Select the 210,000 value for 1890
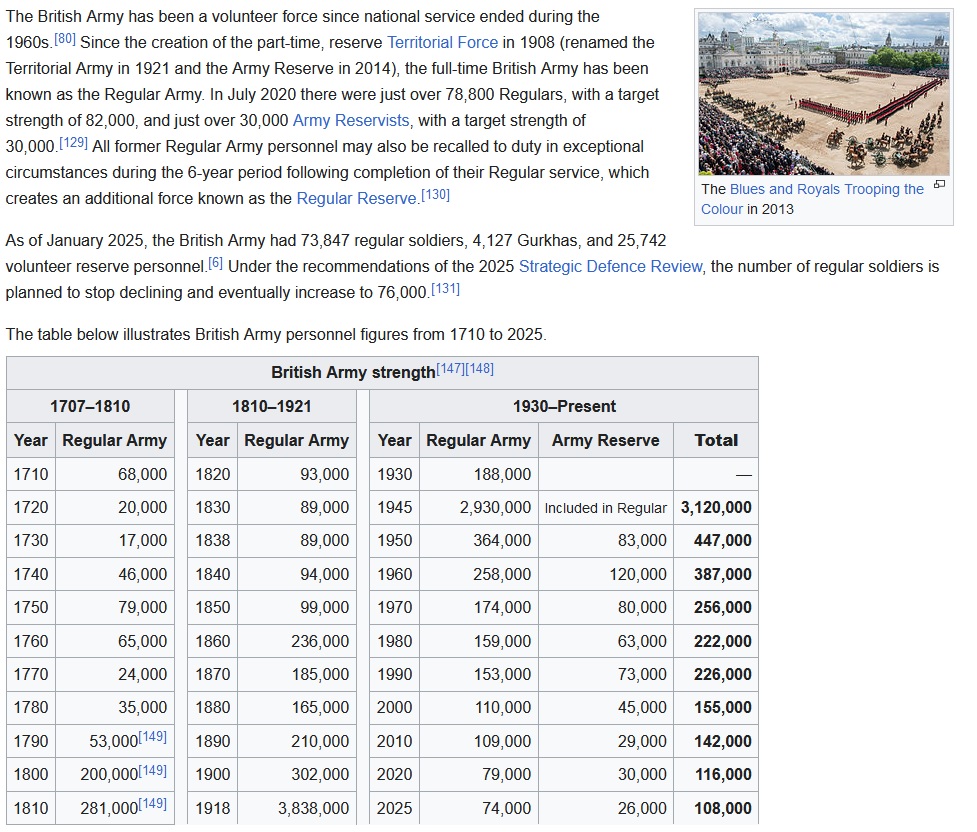The width and height of the screenshot is (977, 832). point(320,741)
